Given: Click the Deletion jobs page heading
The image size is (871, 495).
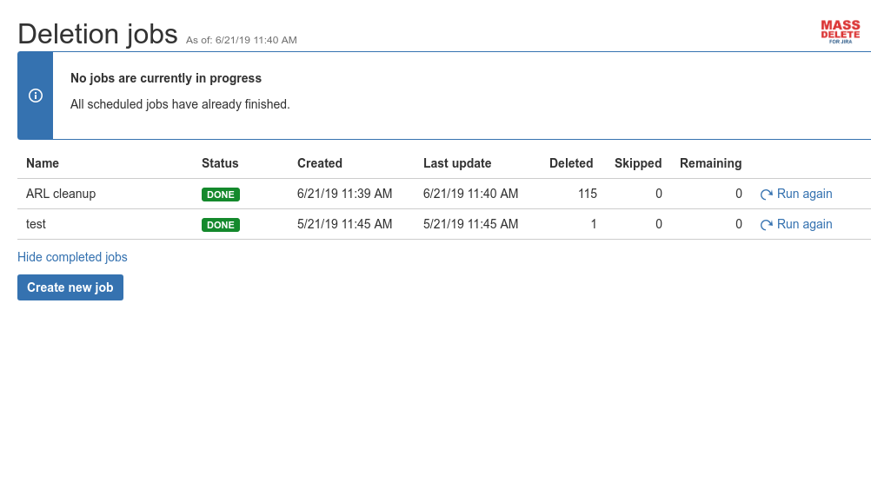Looking at the screenshot, I should [97, 34].
